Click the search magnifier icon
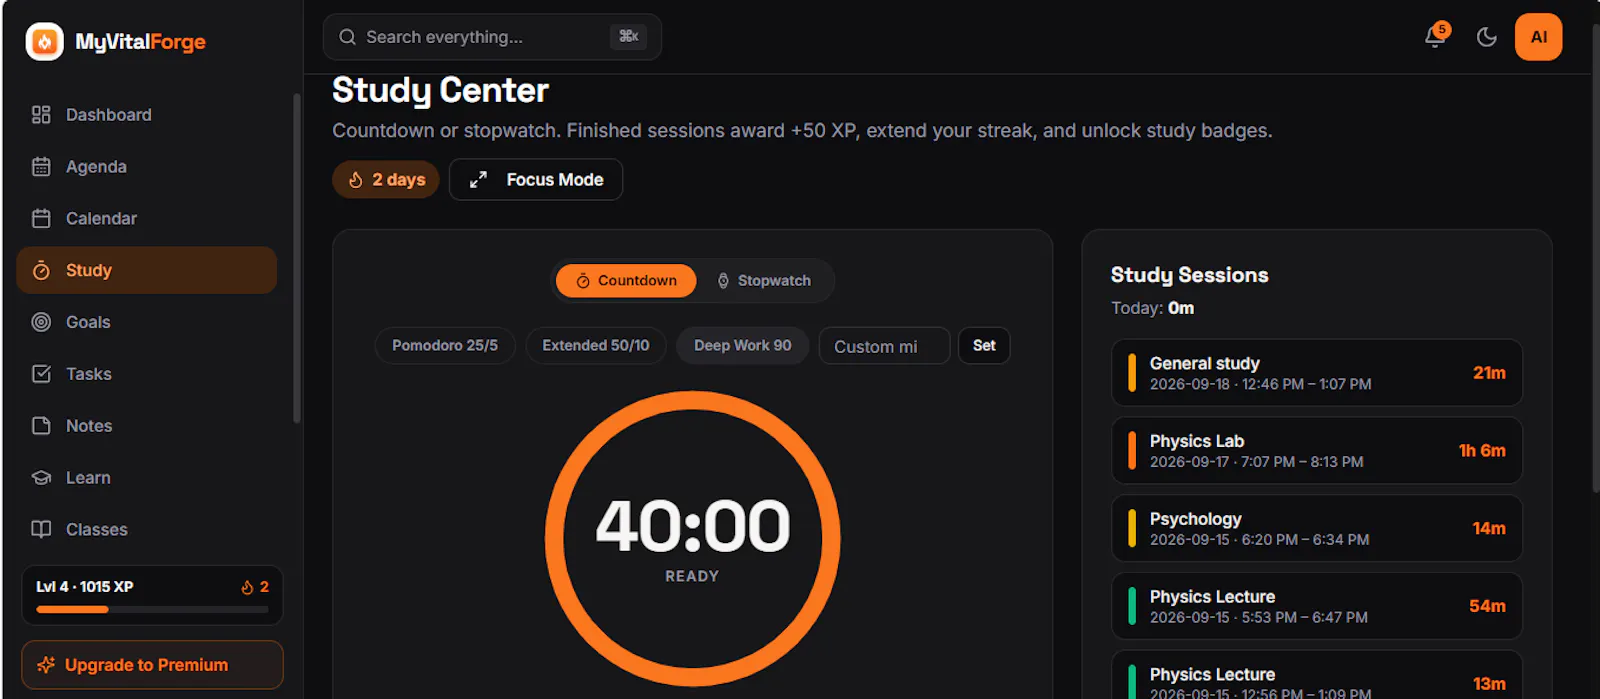The width and height of the screenshot is (1600, 699). 347,37
